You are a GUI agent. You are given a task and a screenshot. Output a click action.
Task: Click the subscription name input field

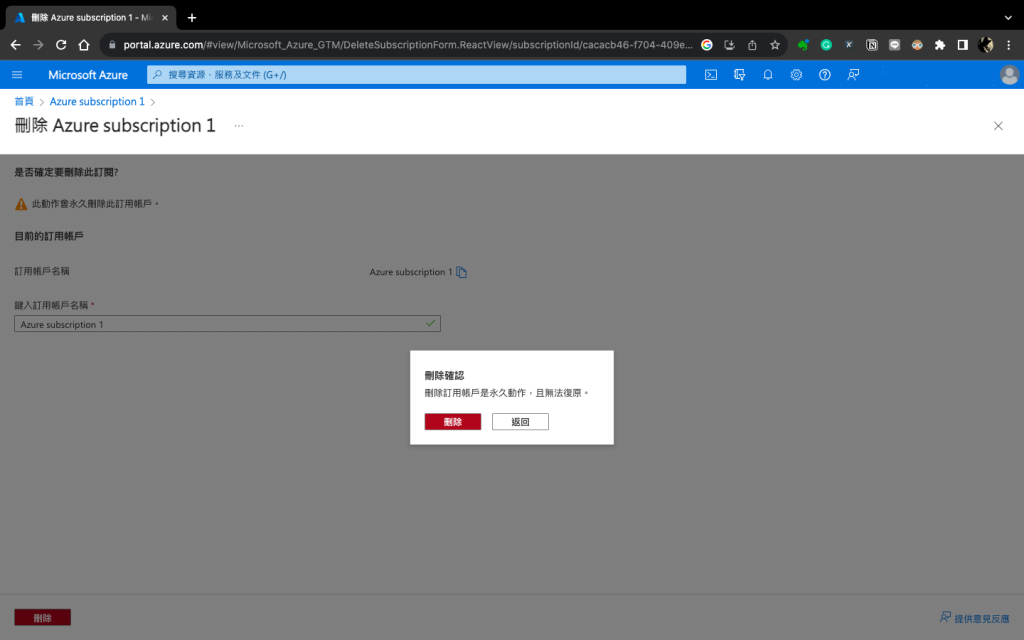227,324
